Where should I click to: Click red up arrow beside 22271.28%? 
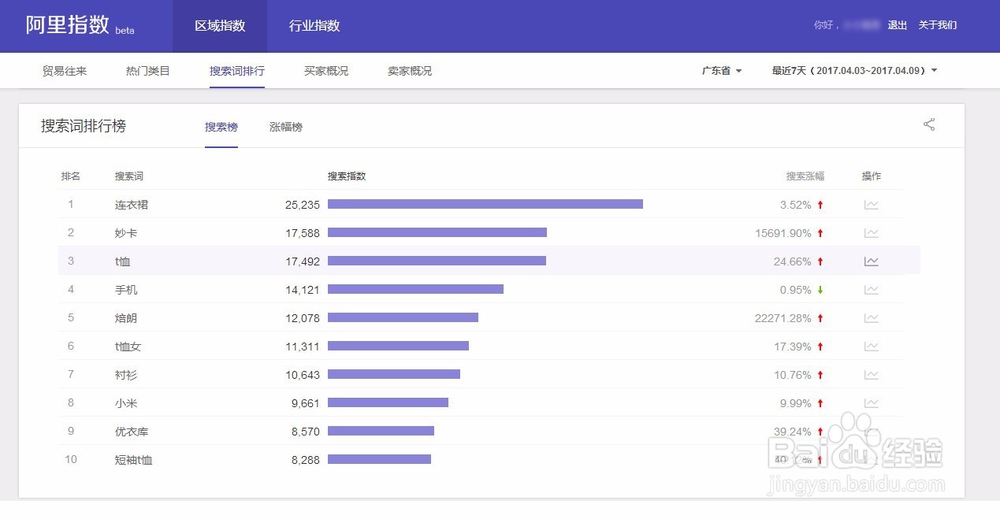(821, 318)
